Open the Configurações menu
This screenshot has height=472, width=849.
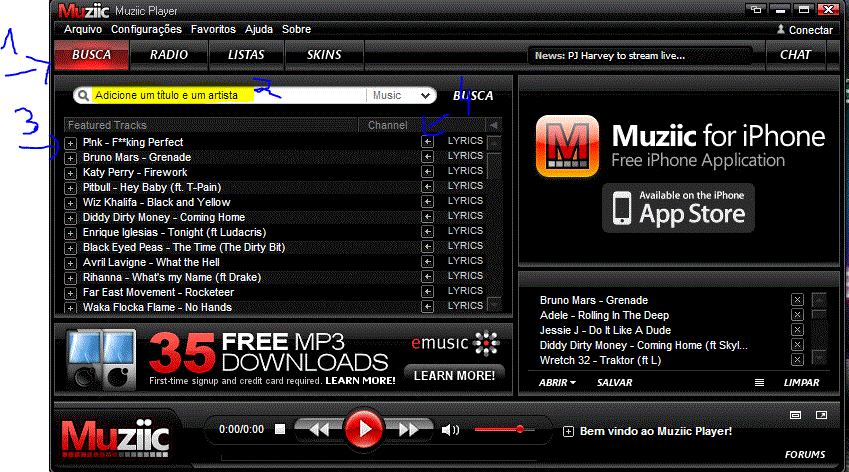coord(146,29)
